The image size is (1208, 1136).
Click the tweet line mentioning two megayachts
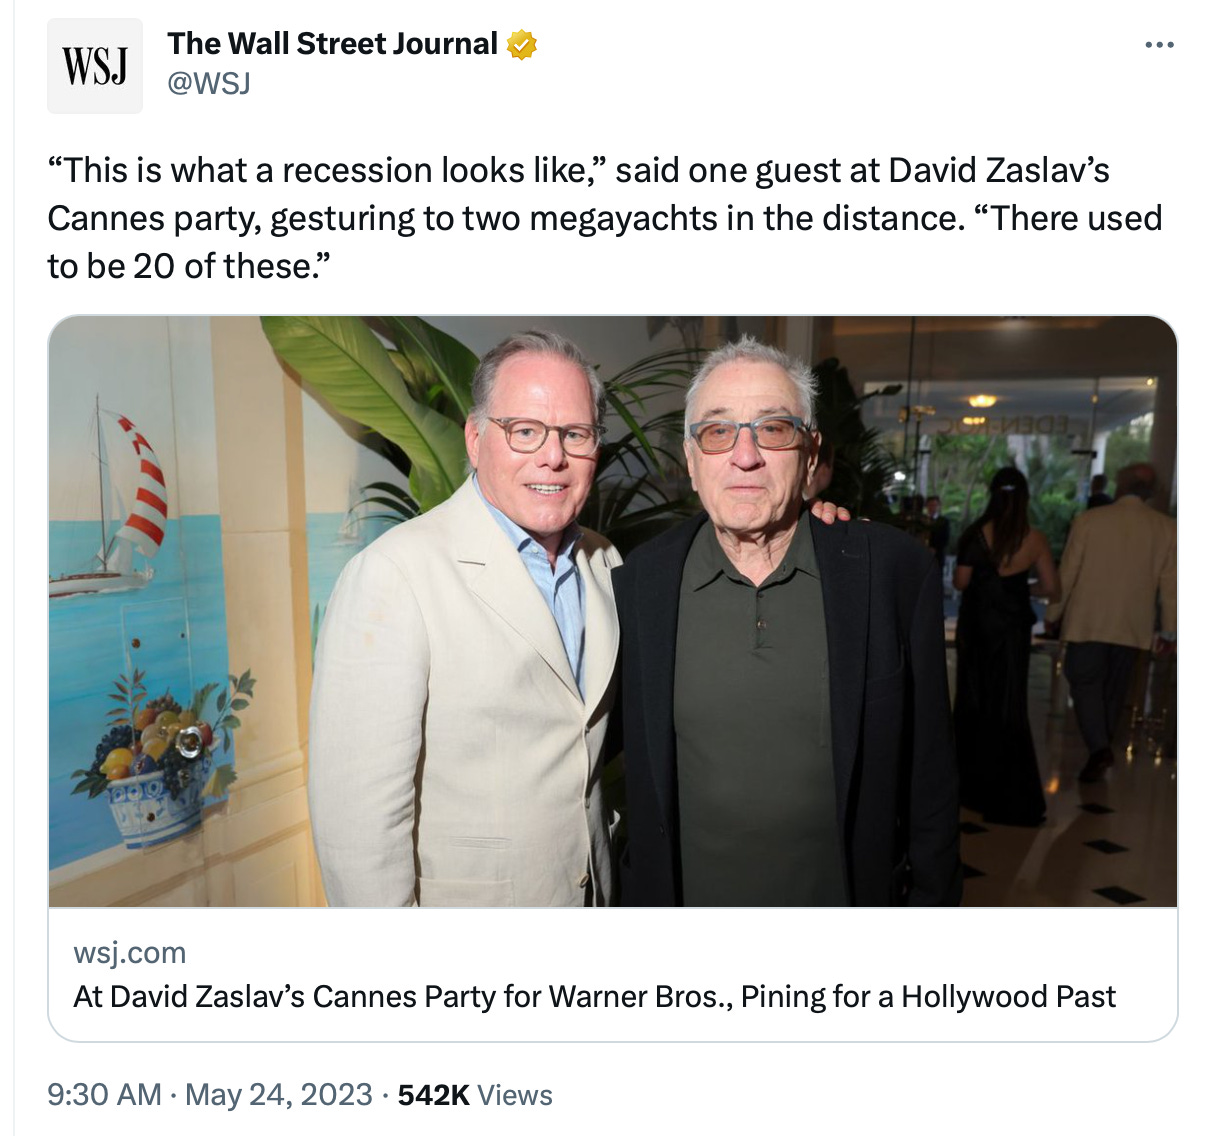pyautogui.click(x=604, y=218)
